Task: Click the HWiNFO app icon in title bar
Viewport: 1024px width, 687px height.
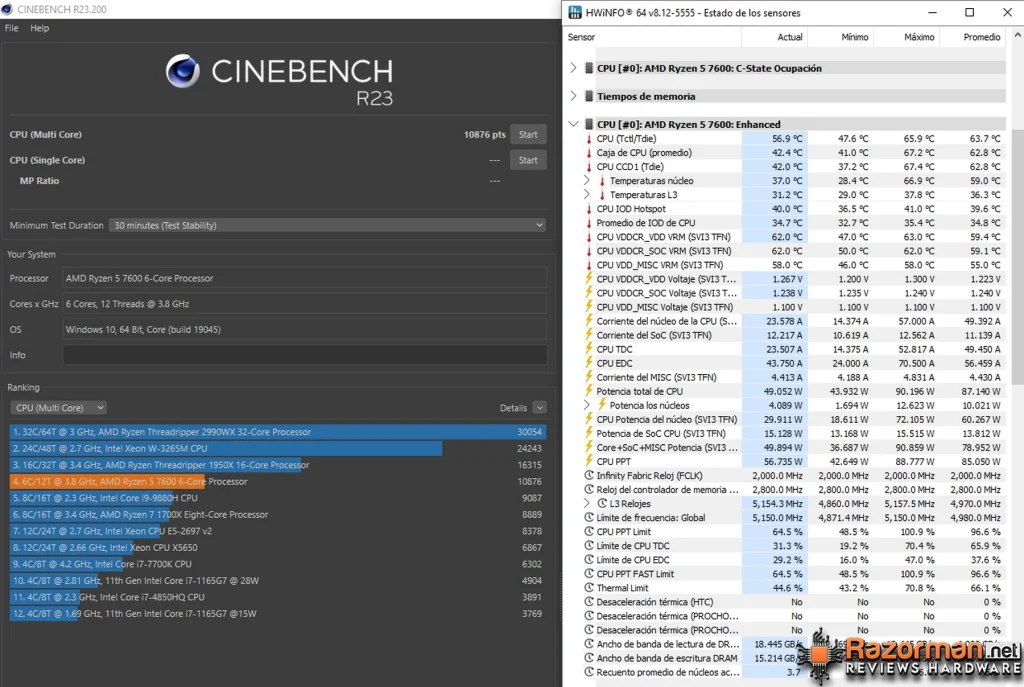Action: click(575, 12)
